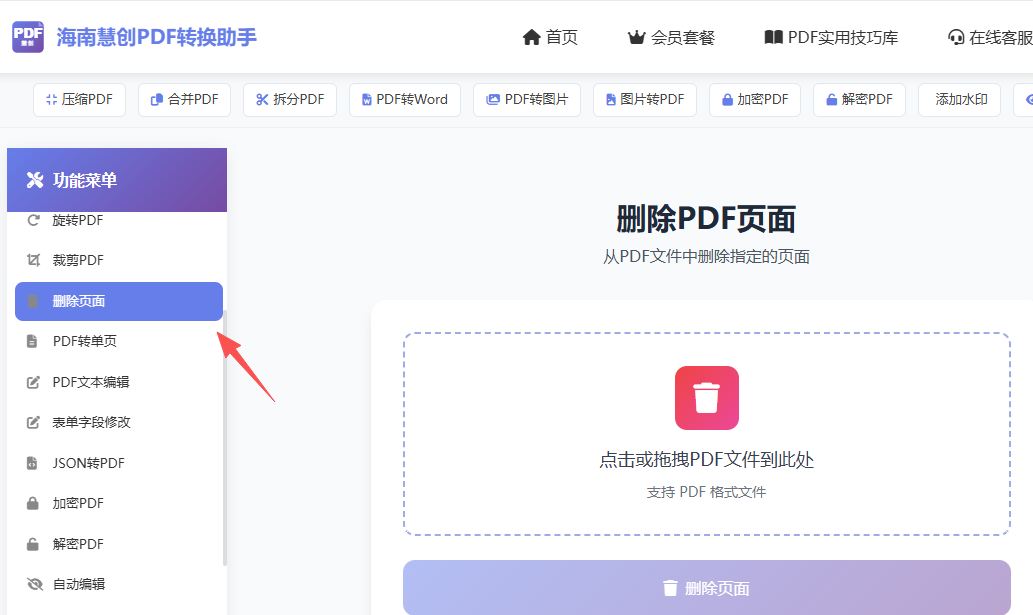This screenshot has height=615, width=1033.
Task: Choose PDF转单页 in the sidebar menu
Action: pos(119,341)
